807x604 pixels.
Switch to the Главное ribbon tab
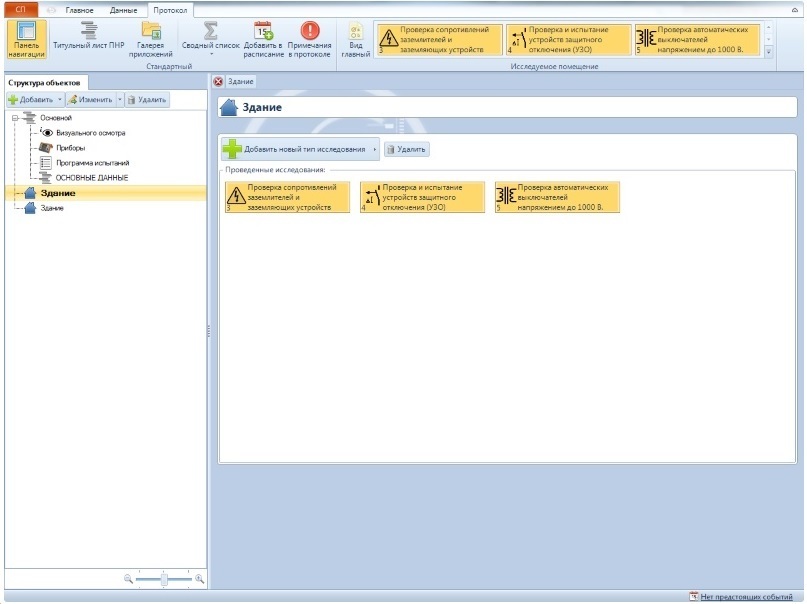(x=79, y=9)
